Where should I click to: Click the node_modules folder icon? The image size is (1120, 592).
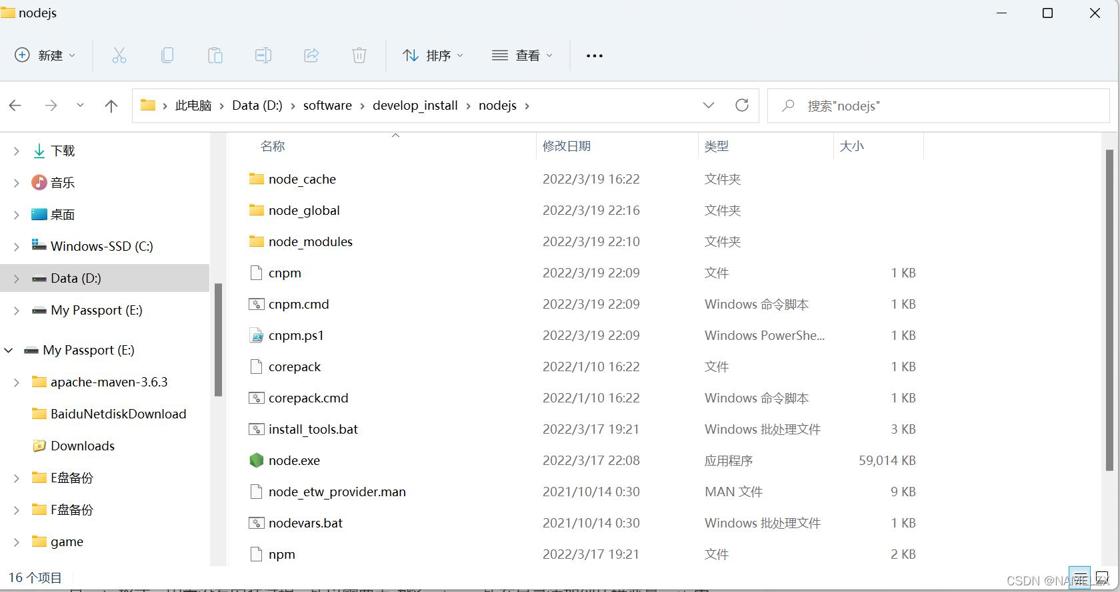click(x=256, y=241)
